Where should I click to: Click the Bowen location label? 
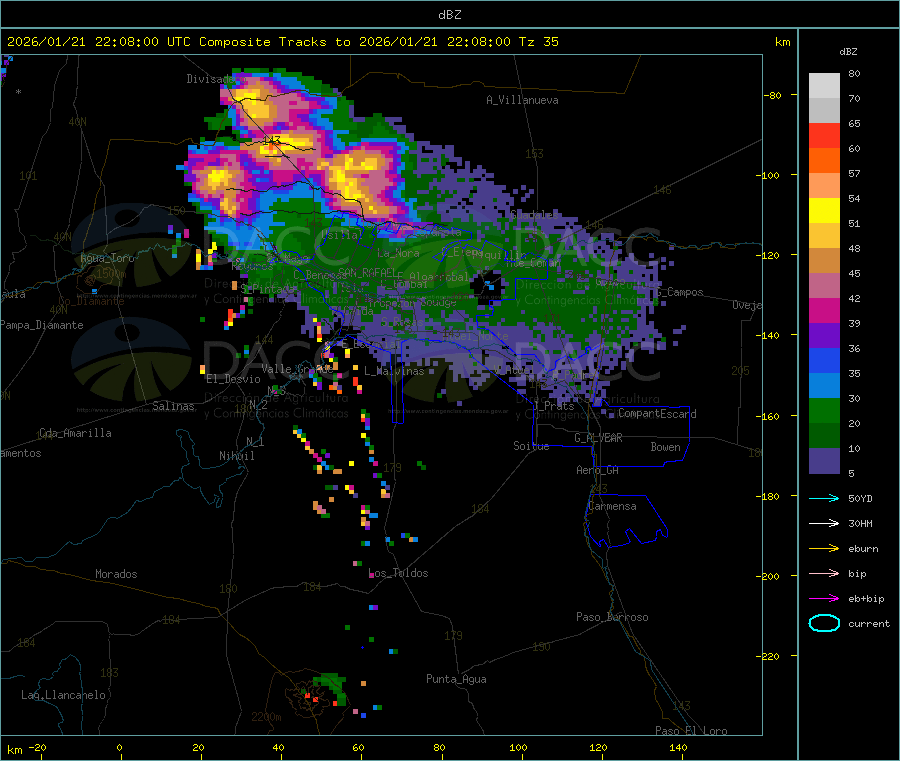(x=665, y=447)
